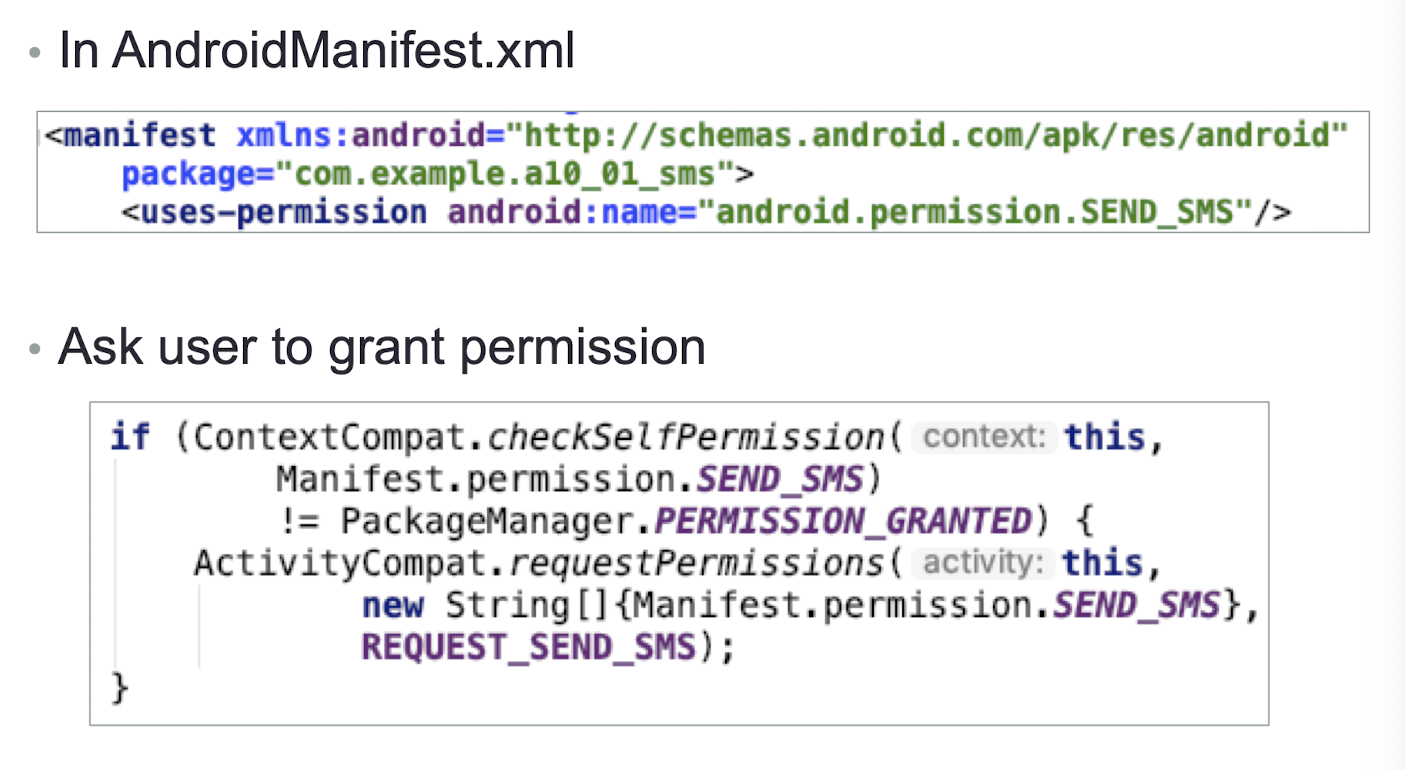Select the manifest opening tag
Screen dimensions: 1406x770
pos(130,134)
